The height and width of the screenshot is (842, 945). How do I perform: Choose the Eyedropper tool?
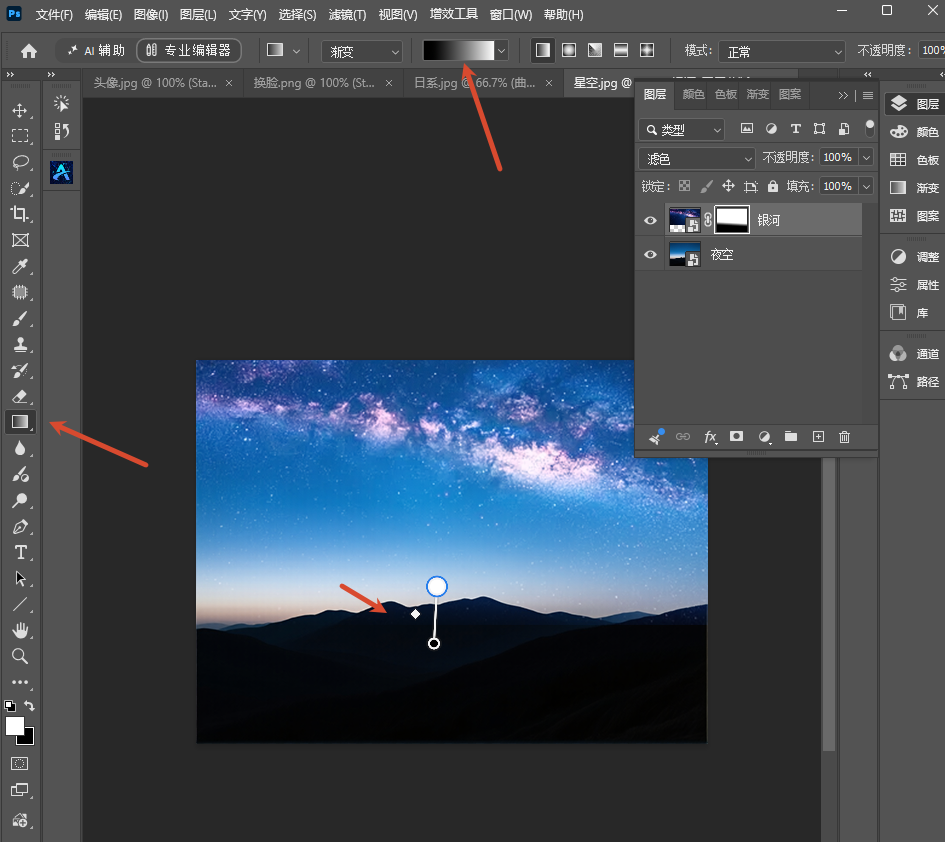click(x=20, y=266)
